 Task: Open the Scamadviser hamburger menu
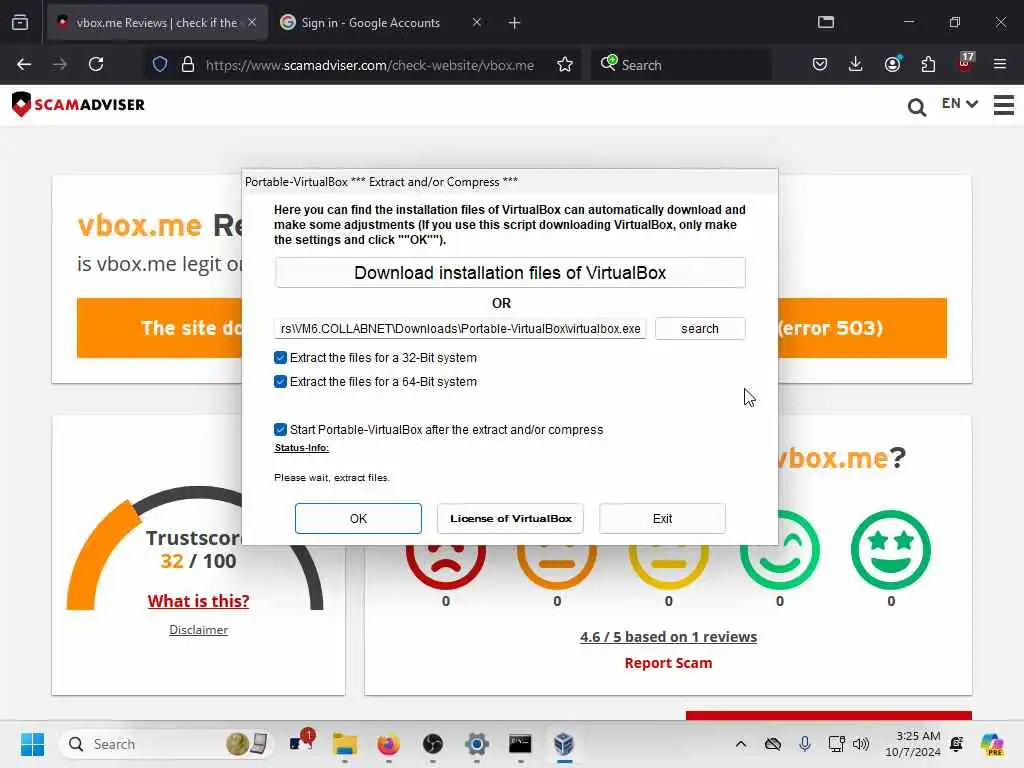pos(1004,104)
